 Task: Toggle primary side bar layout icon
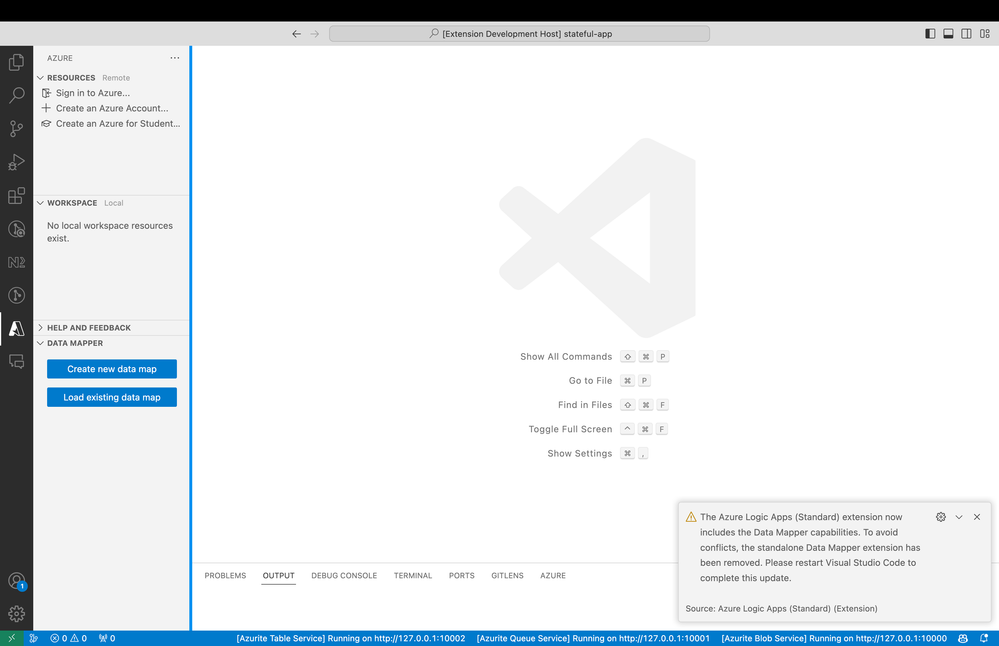(930, 34)
